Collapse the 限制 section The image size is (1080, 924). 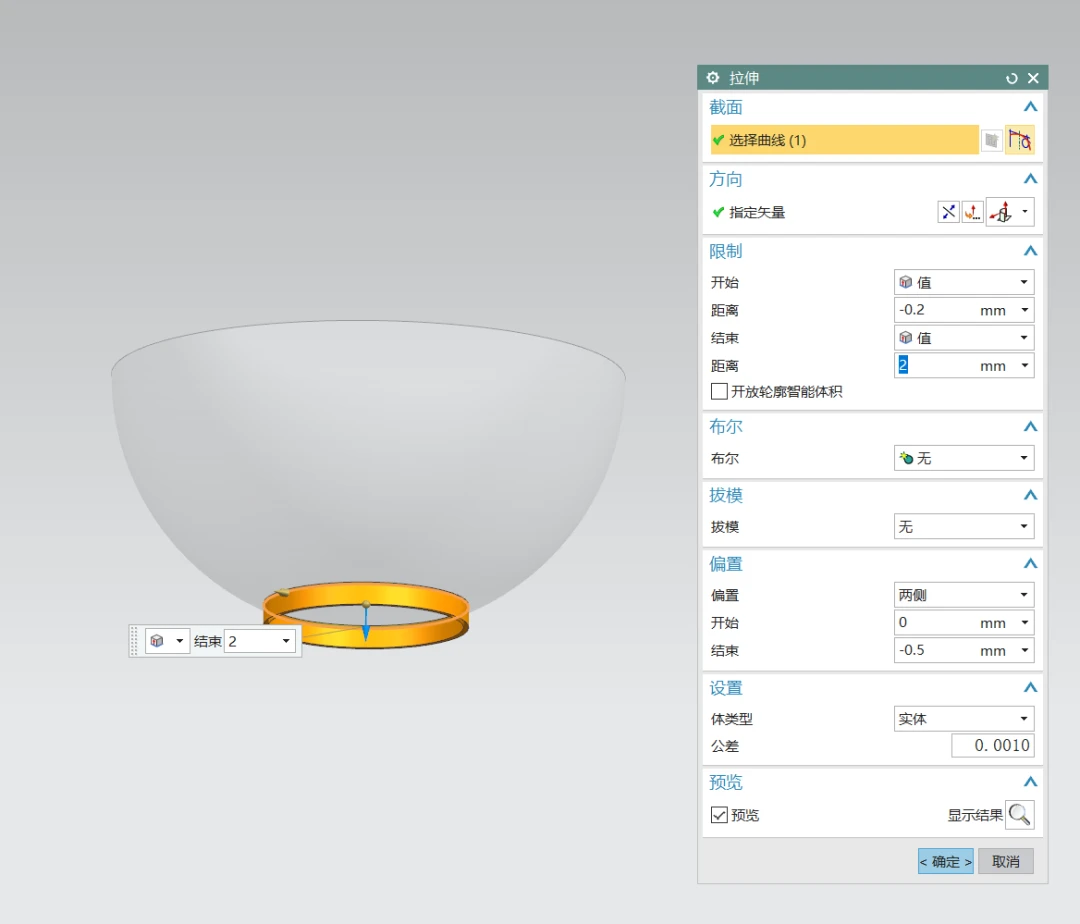1030,251
